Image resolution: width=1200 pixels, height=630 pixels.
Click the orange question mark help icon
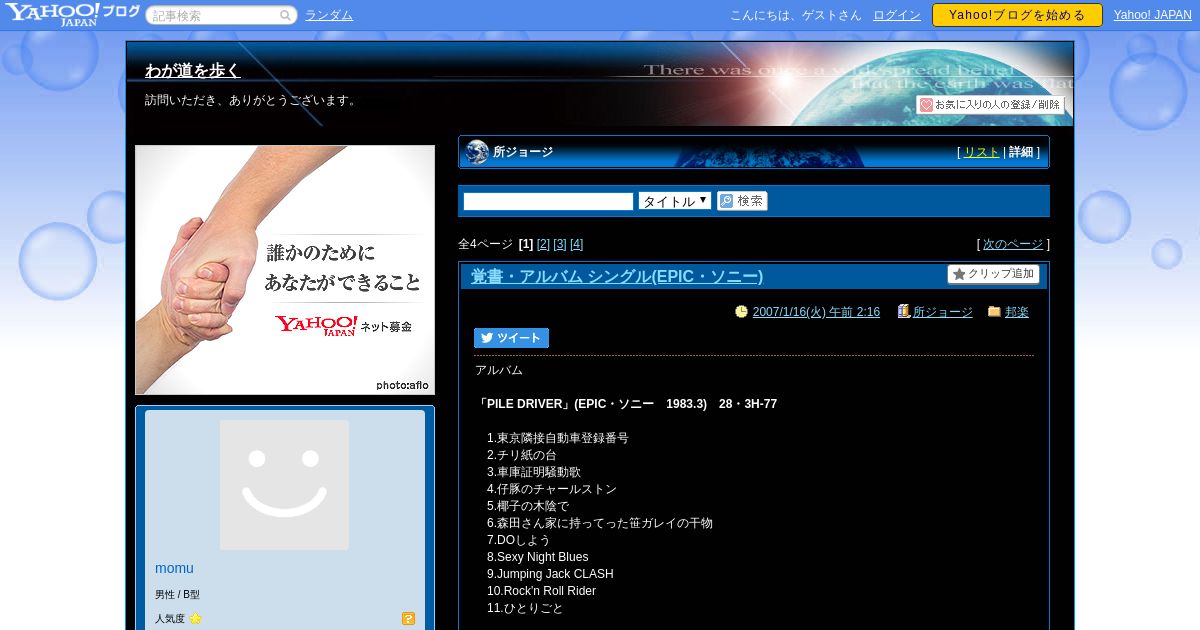click(408, 619)
